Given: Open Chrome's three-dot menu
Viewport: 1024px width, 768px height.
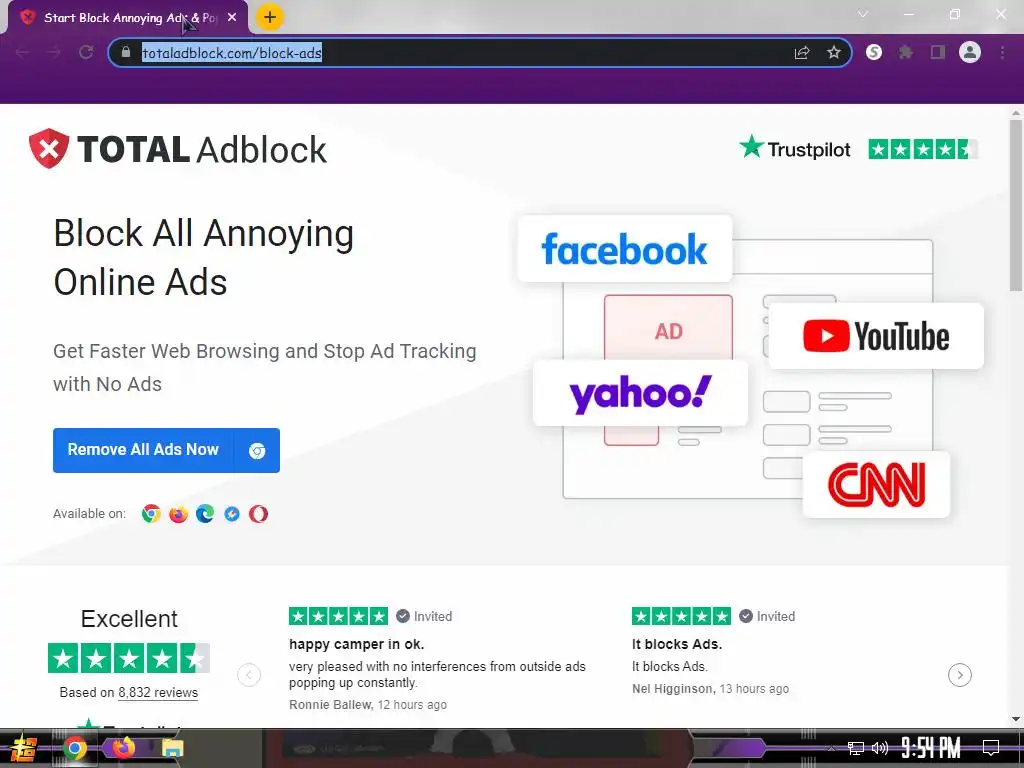Looking at the screenshot, I should [1002, 52].
